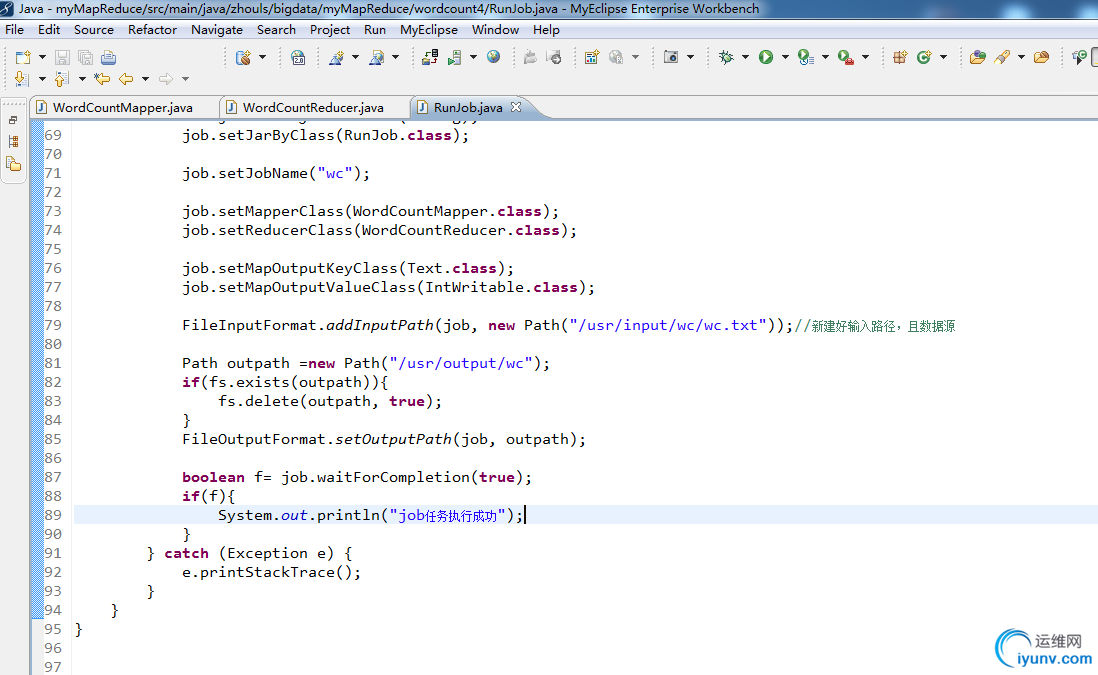The image size is (1098, 675).
Task: Switch to the WordCountMapper.java tab
Action: tap(123, 107)
